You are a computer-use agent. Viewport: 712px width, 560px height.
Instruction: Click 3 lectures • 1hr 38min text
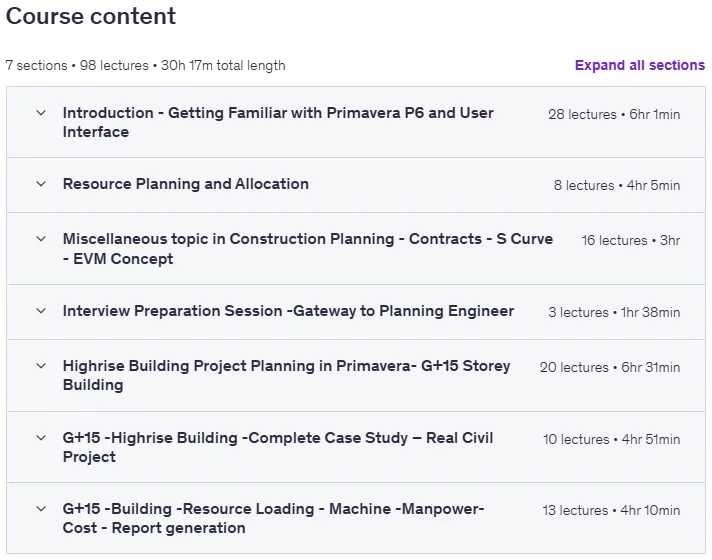(x=614, y=312)
